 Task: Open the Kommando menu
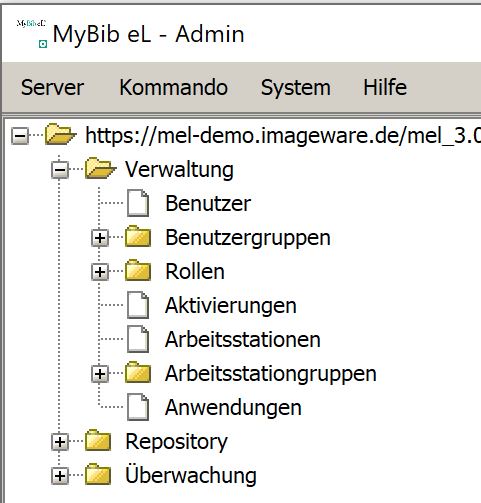coord(174,87)
